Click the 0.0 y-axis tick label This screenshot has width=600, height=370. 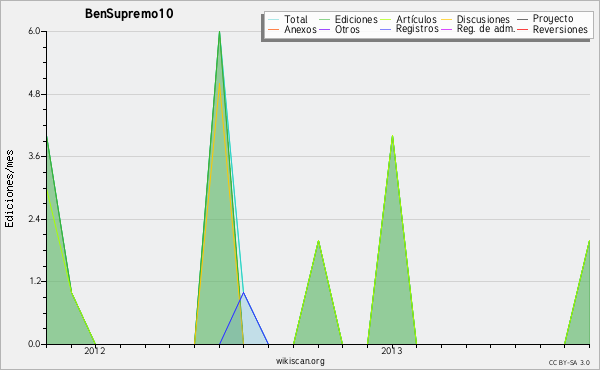[x=34, y=344]
